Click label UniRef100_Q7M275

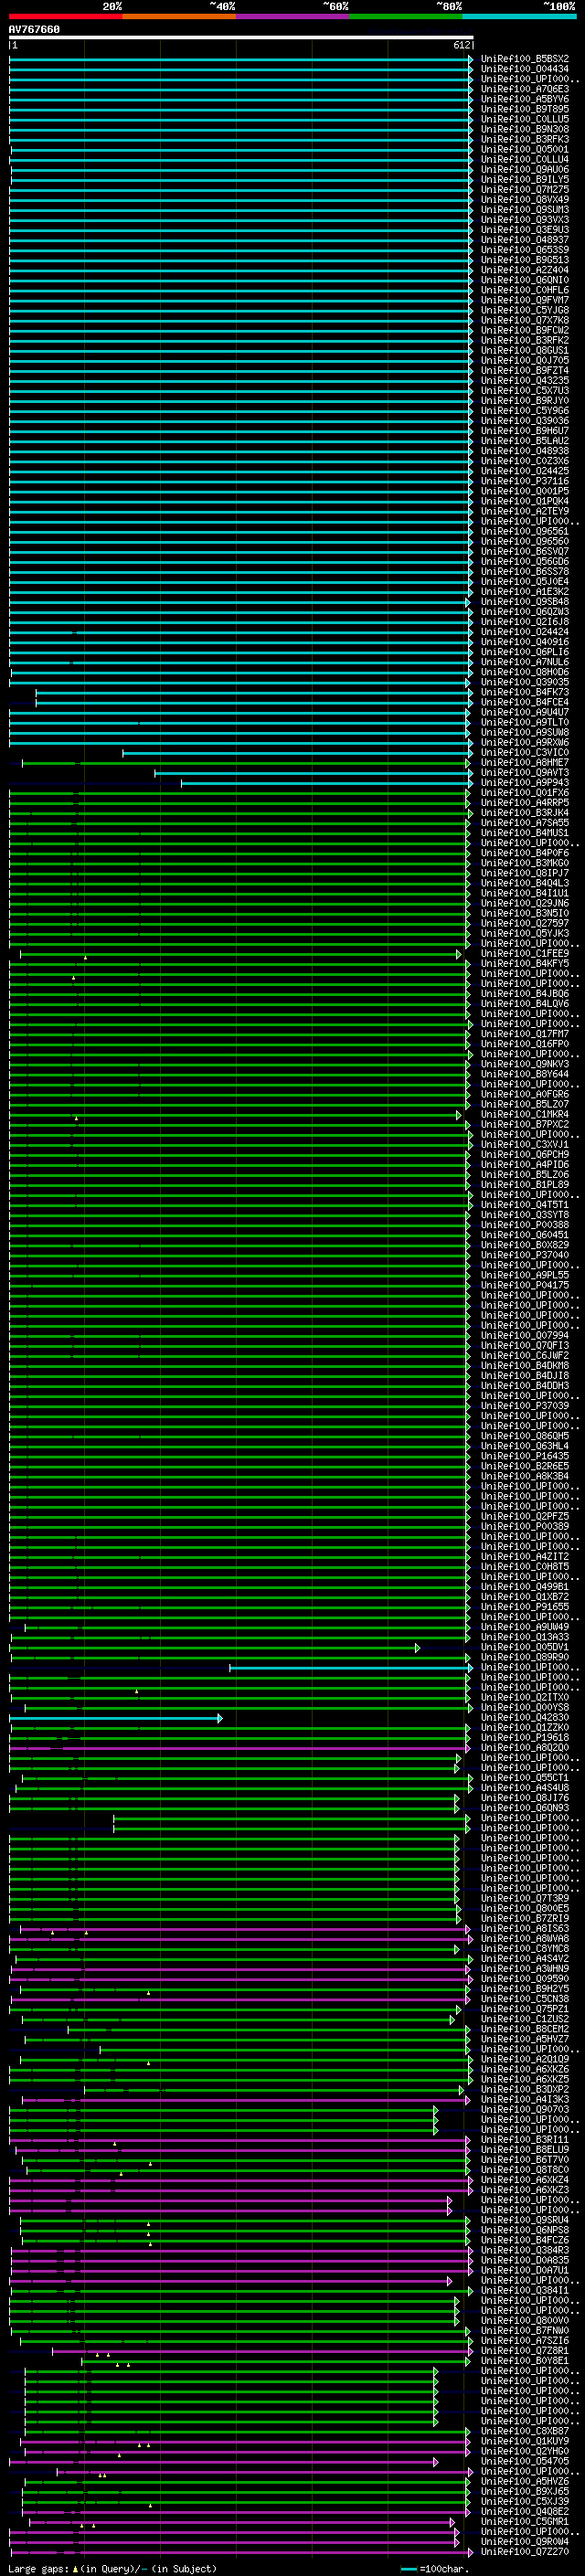[525, 189]
